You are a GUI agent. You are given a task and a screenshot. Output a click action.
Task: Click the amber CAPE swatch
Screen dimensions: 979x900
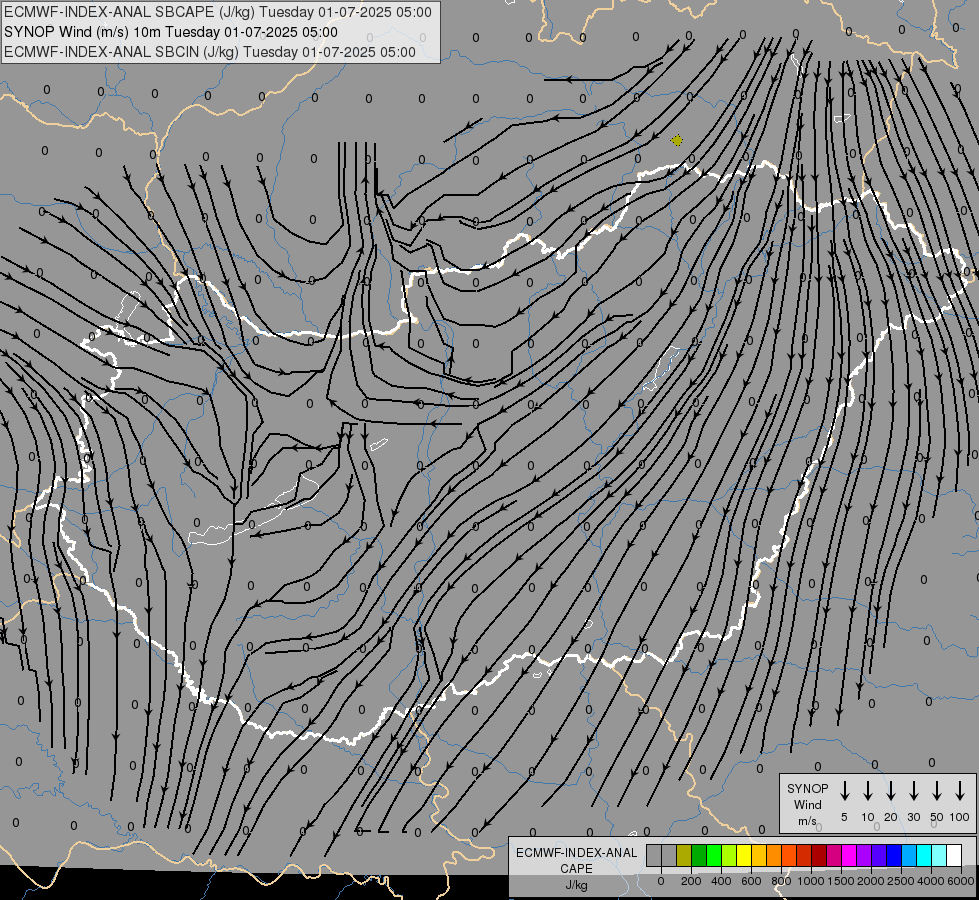[759, 855]
